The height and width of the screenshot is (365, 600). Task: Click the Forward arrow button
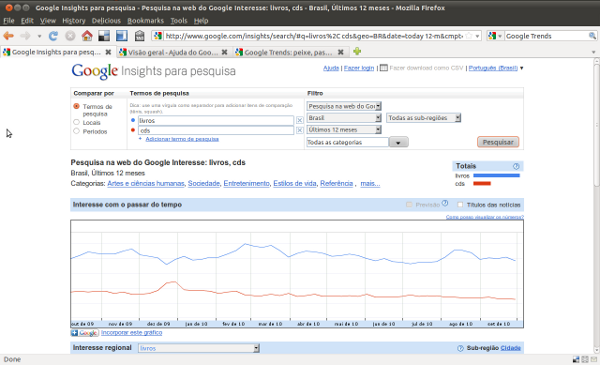coord(25,36)
